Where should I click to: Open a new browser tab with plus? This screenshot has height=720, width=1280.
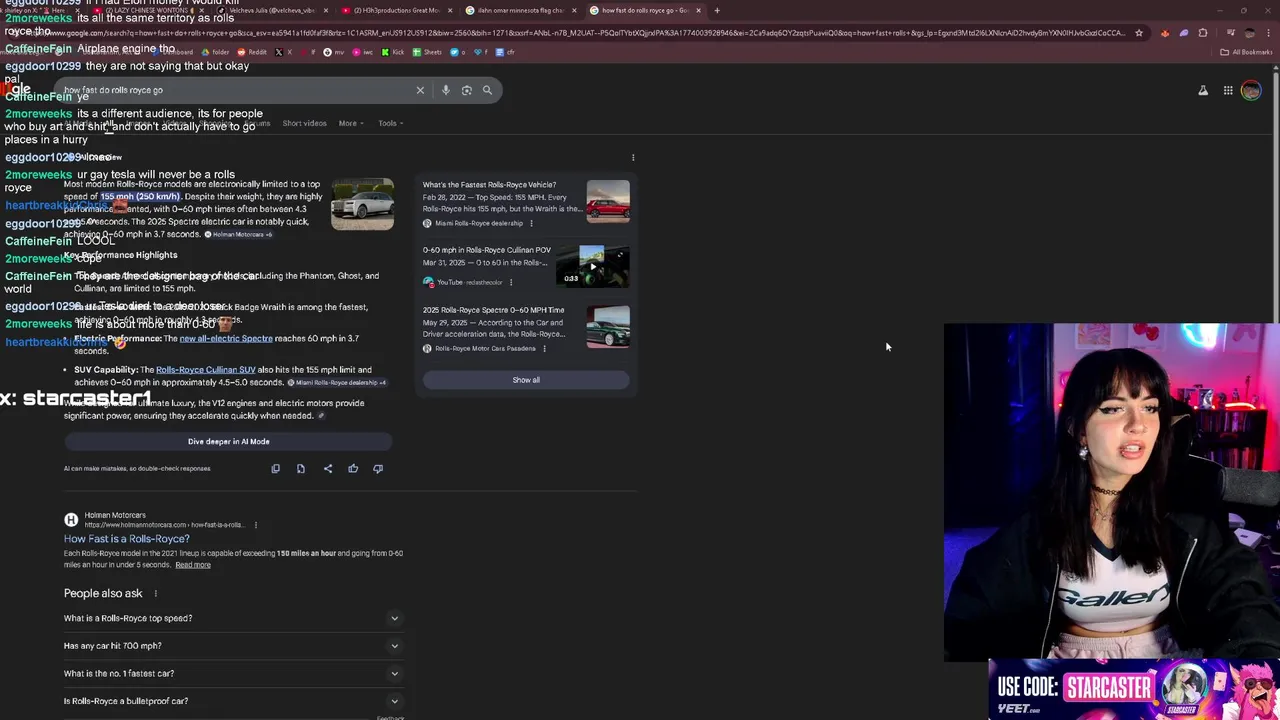(x=716, y=10)
